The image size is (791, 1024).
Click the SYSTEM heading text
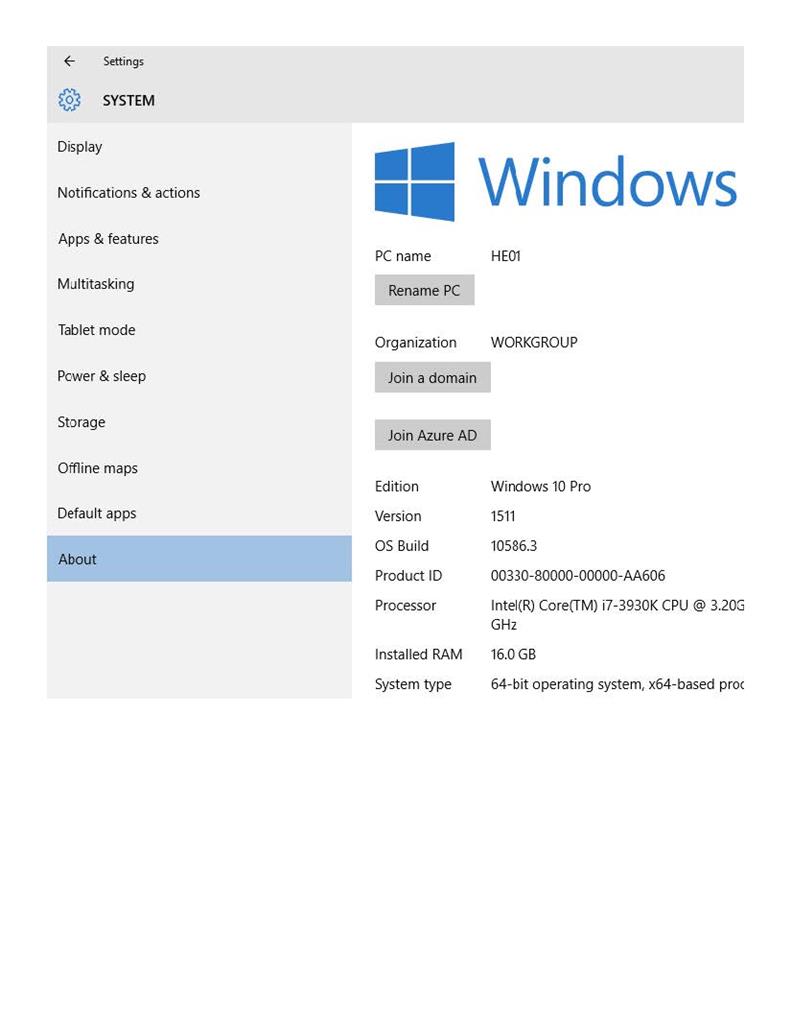click(x=129, y=101)
